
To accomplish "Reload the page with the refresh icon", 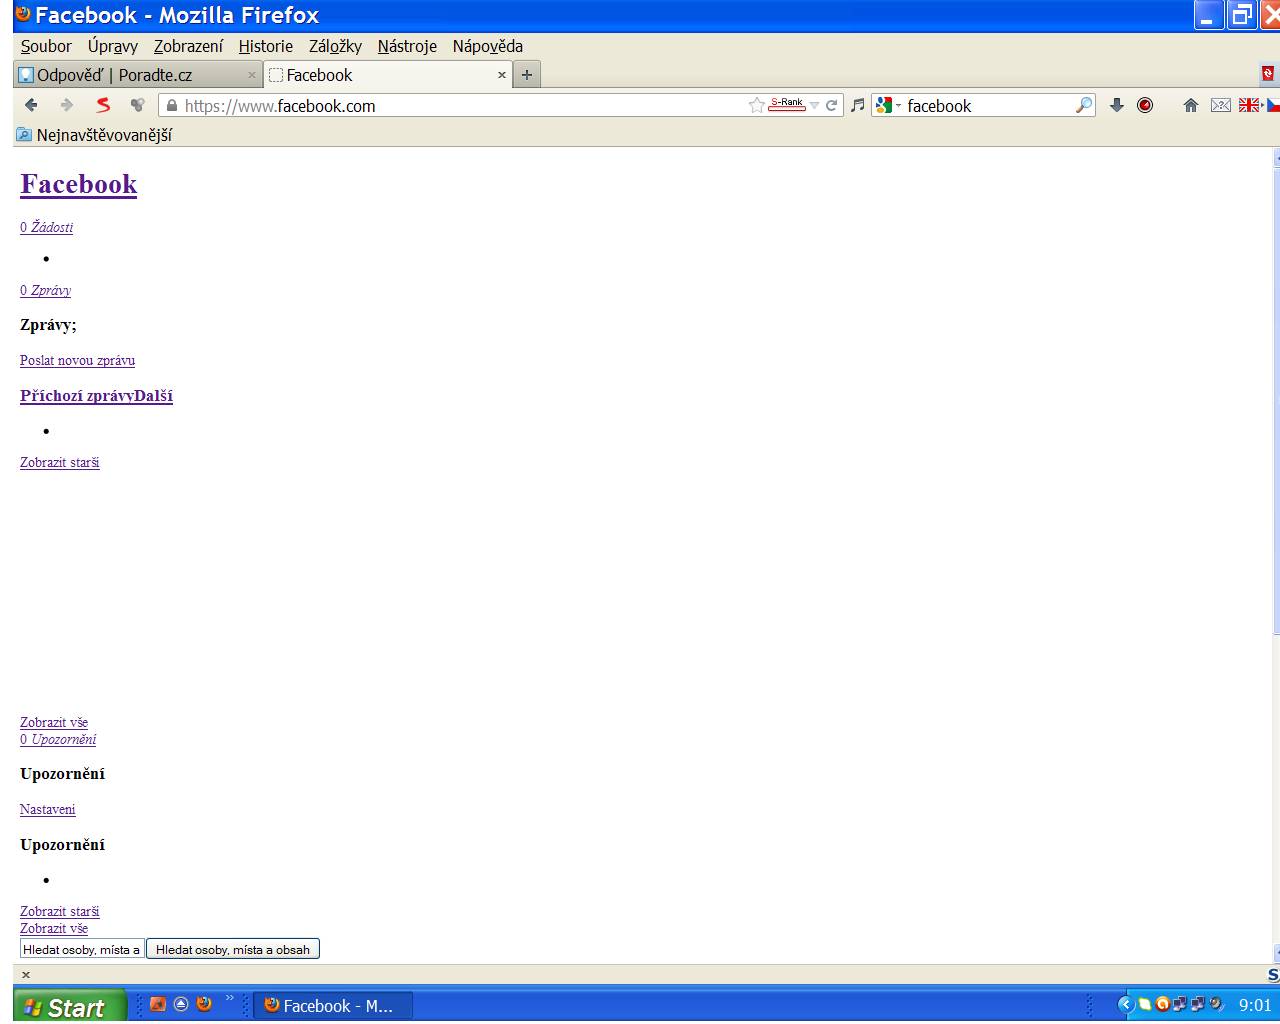I will pyautogui.click(x=831, y=105).
